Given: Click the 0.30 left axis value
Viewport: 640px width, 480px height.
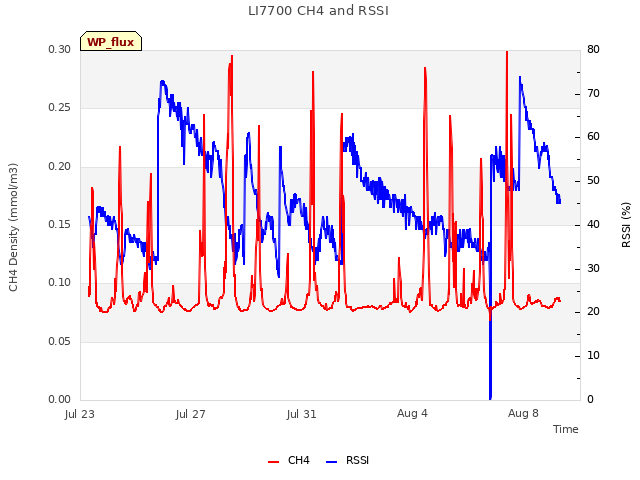Looking at the screenshot, I should click(60, 49).
